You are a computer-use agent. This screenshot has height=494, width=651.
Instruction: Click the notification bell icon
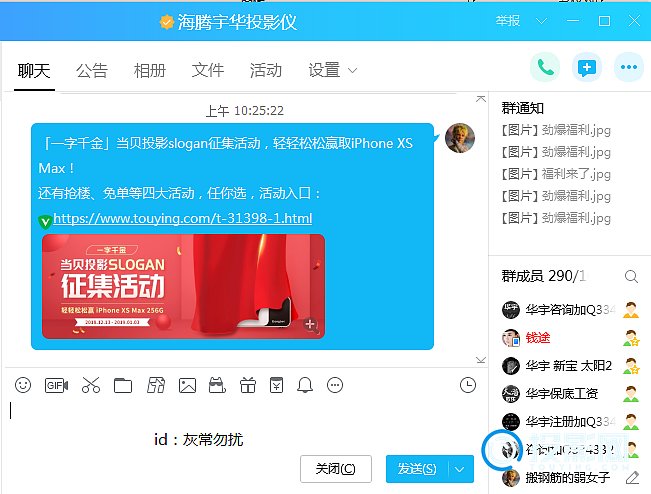tap(305, 385)
